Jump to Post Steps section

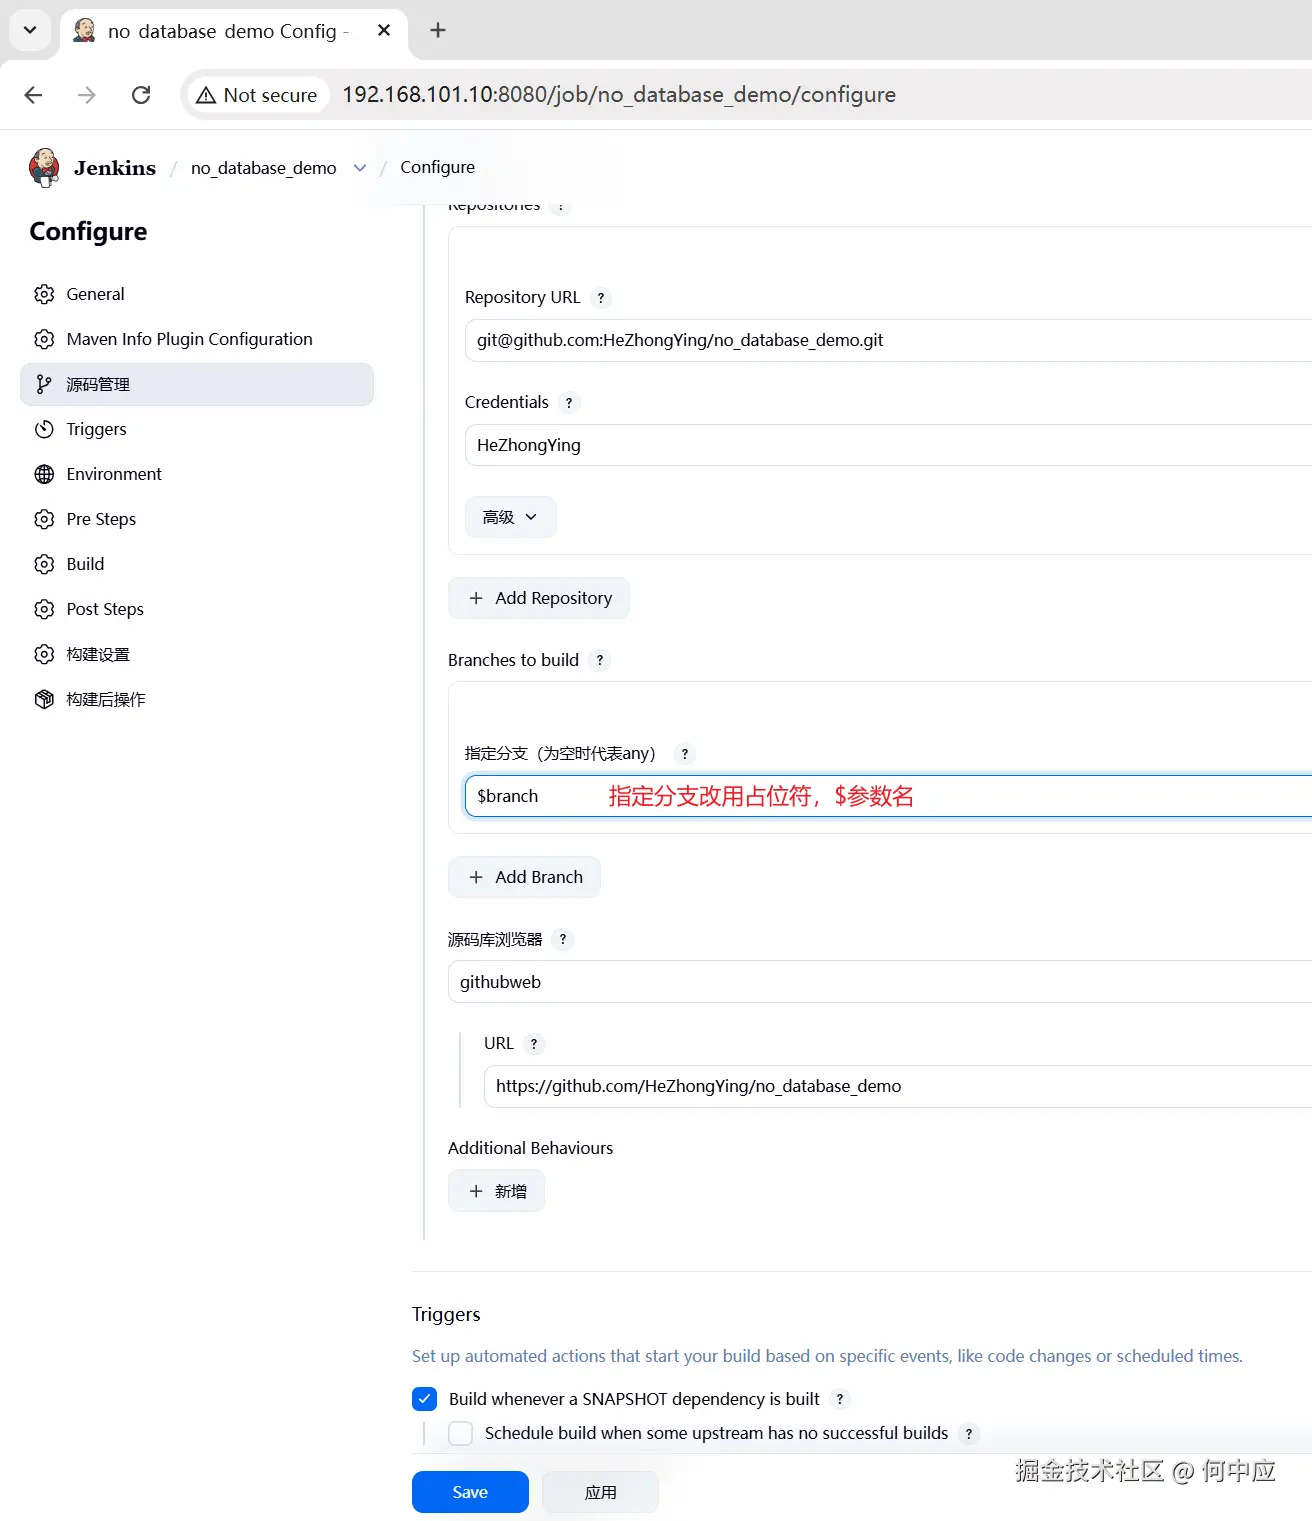pyautogui.click(x=104, y=610)
